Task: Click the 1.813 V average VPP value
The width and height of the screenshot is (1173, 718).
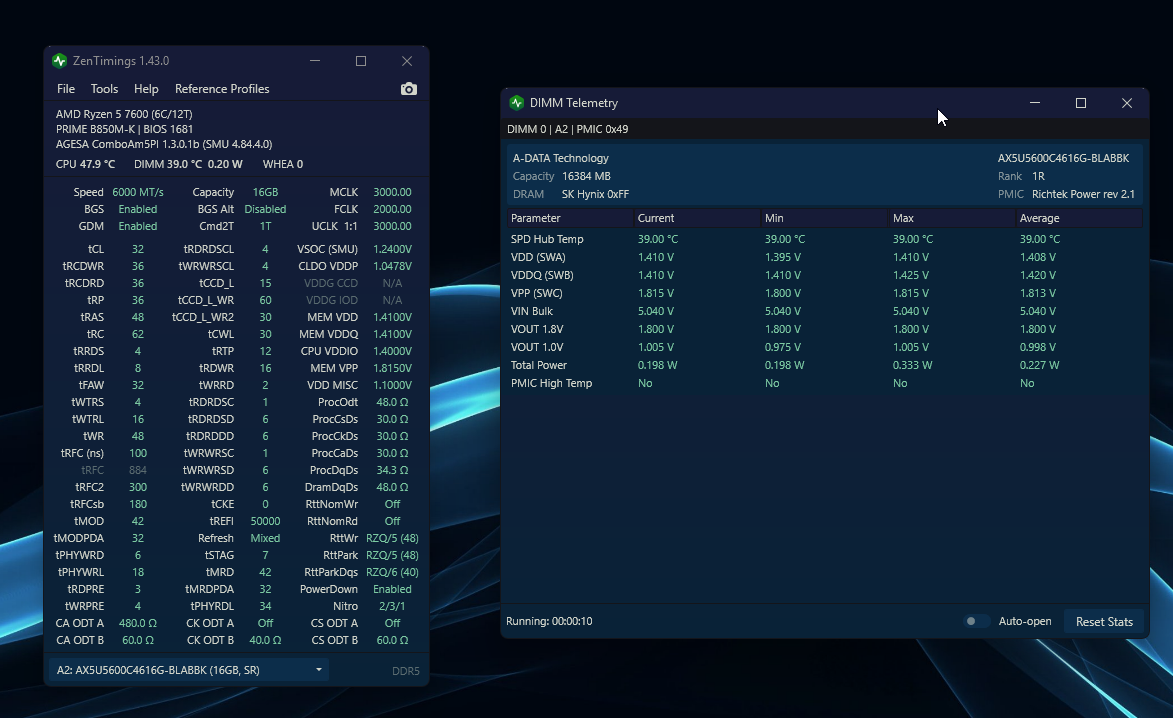Action: (1038, 293)
